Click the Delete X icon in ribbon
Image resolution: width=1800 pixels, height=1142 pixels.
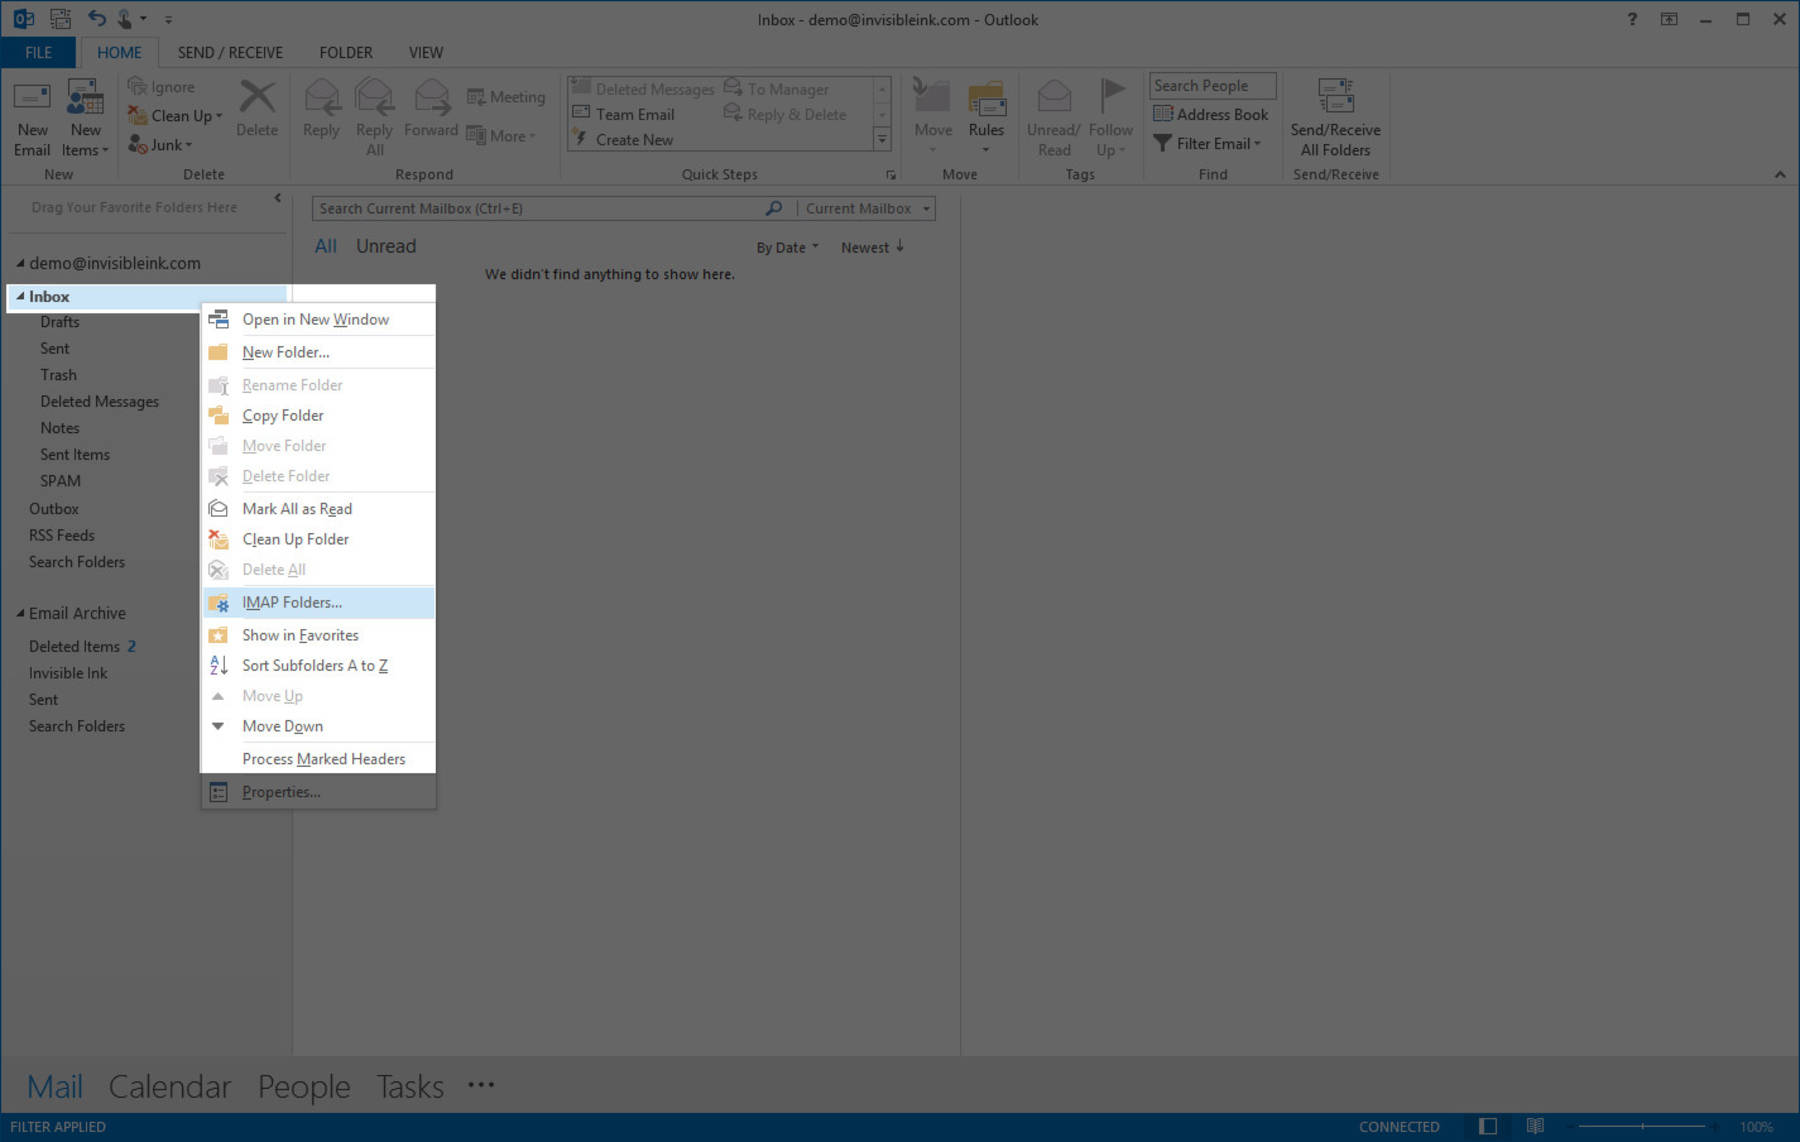coord(257,97)
